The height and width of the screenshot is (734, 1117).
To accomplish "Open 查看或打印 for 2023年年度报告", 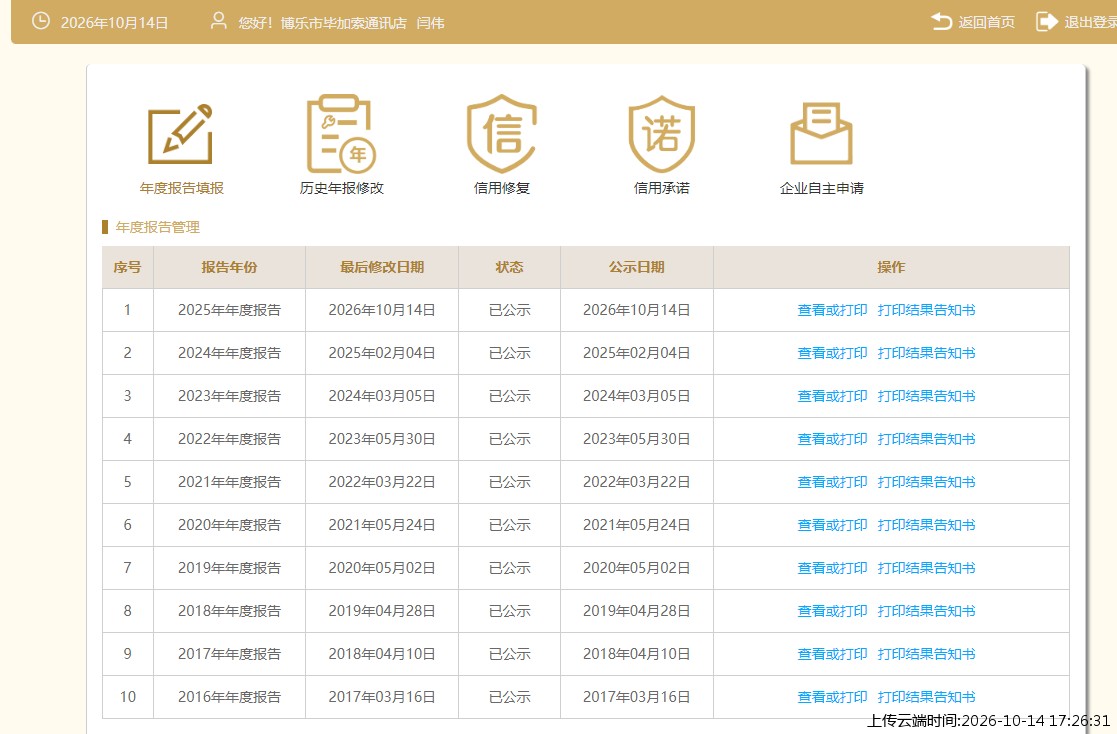I will tap(832, 396).
